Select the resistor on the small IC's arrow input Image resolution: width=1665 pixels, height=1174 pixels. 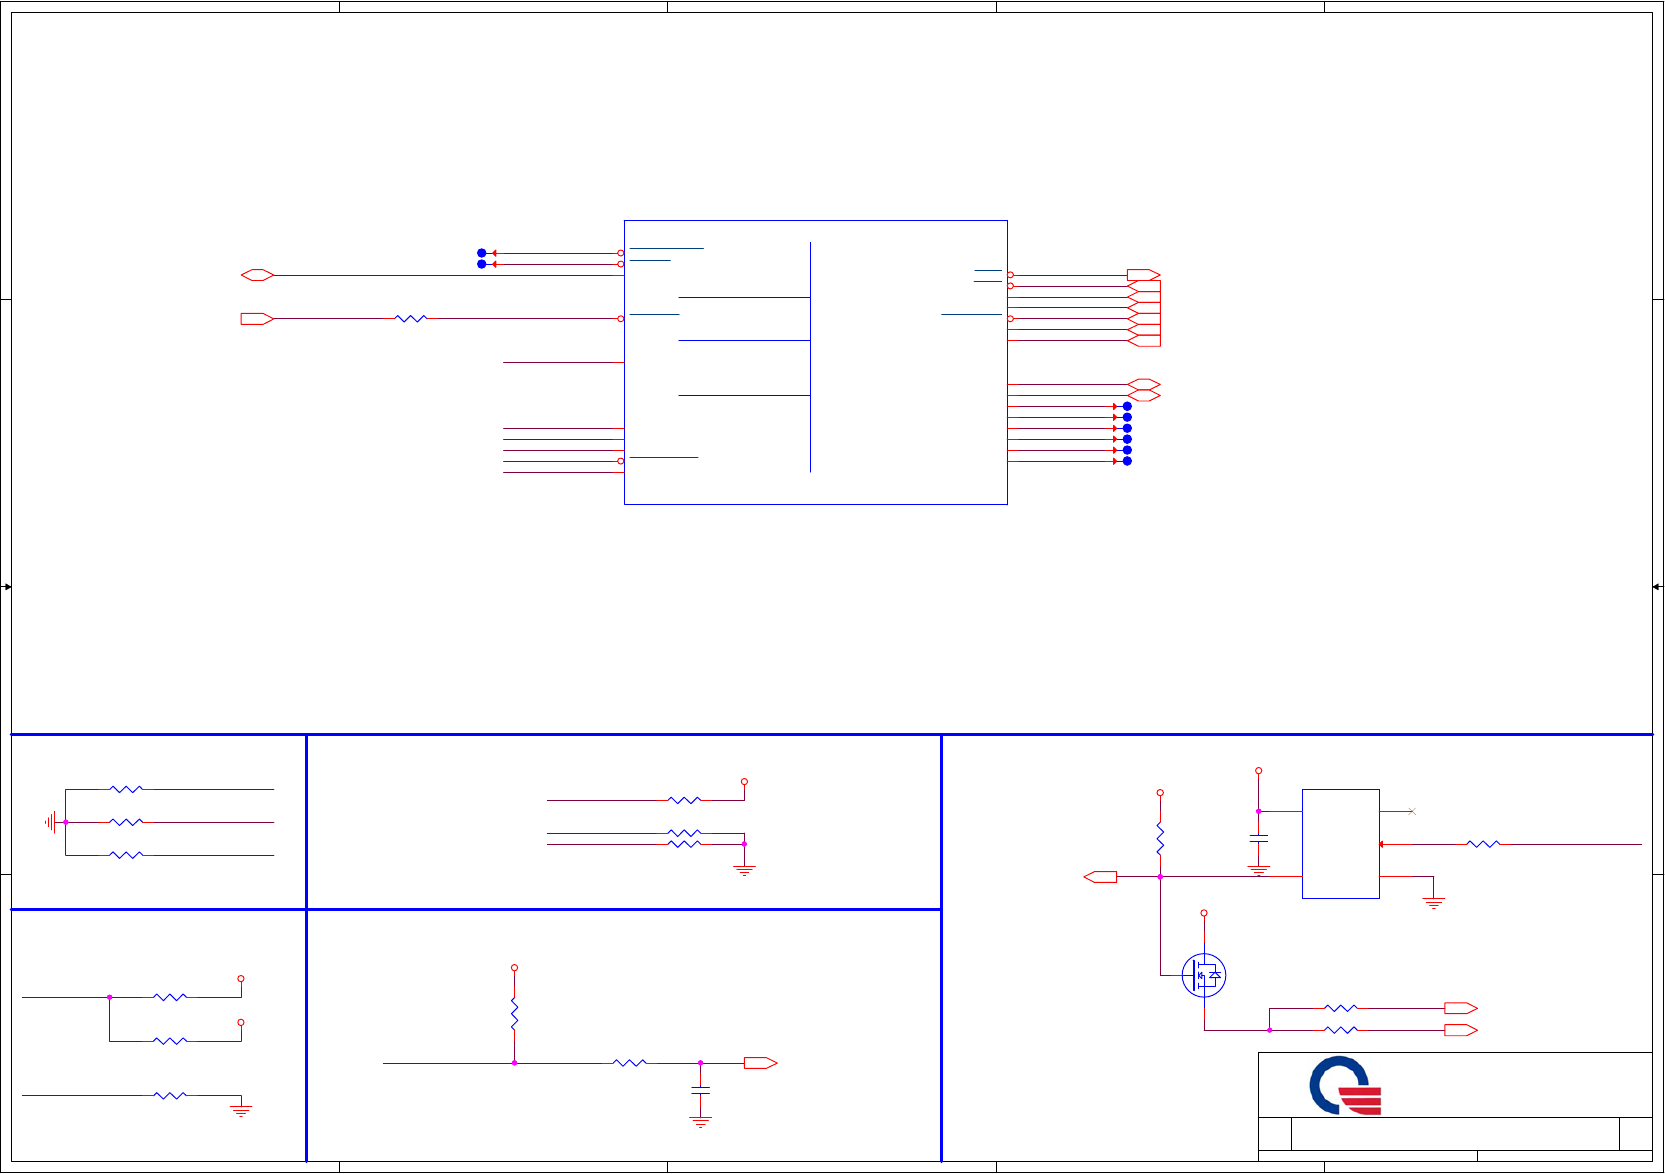pyautogui.click(x=1483, y=844)
